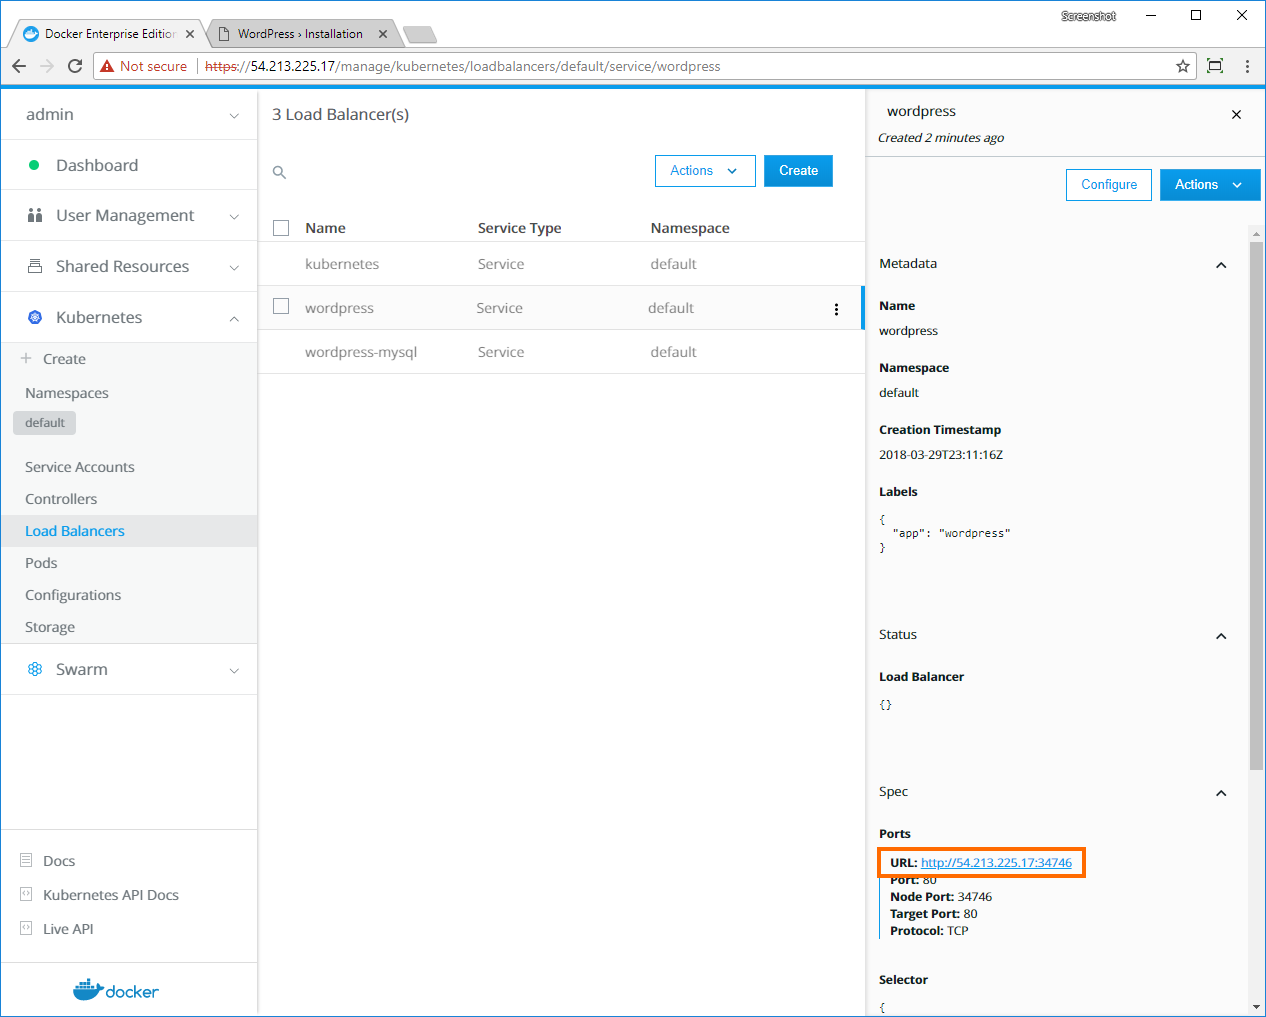Close the wordpress details panel
1266x1017 pixels.
(1236, 115)
